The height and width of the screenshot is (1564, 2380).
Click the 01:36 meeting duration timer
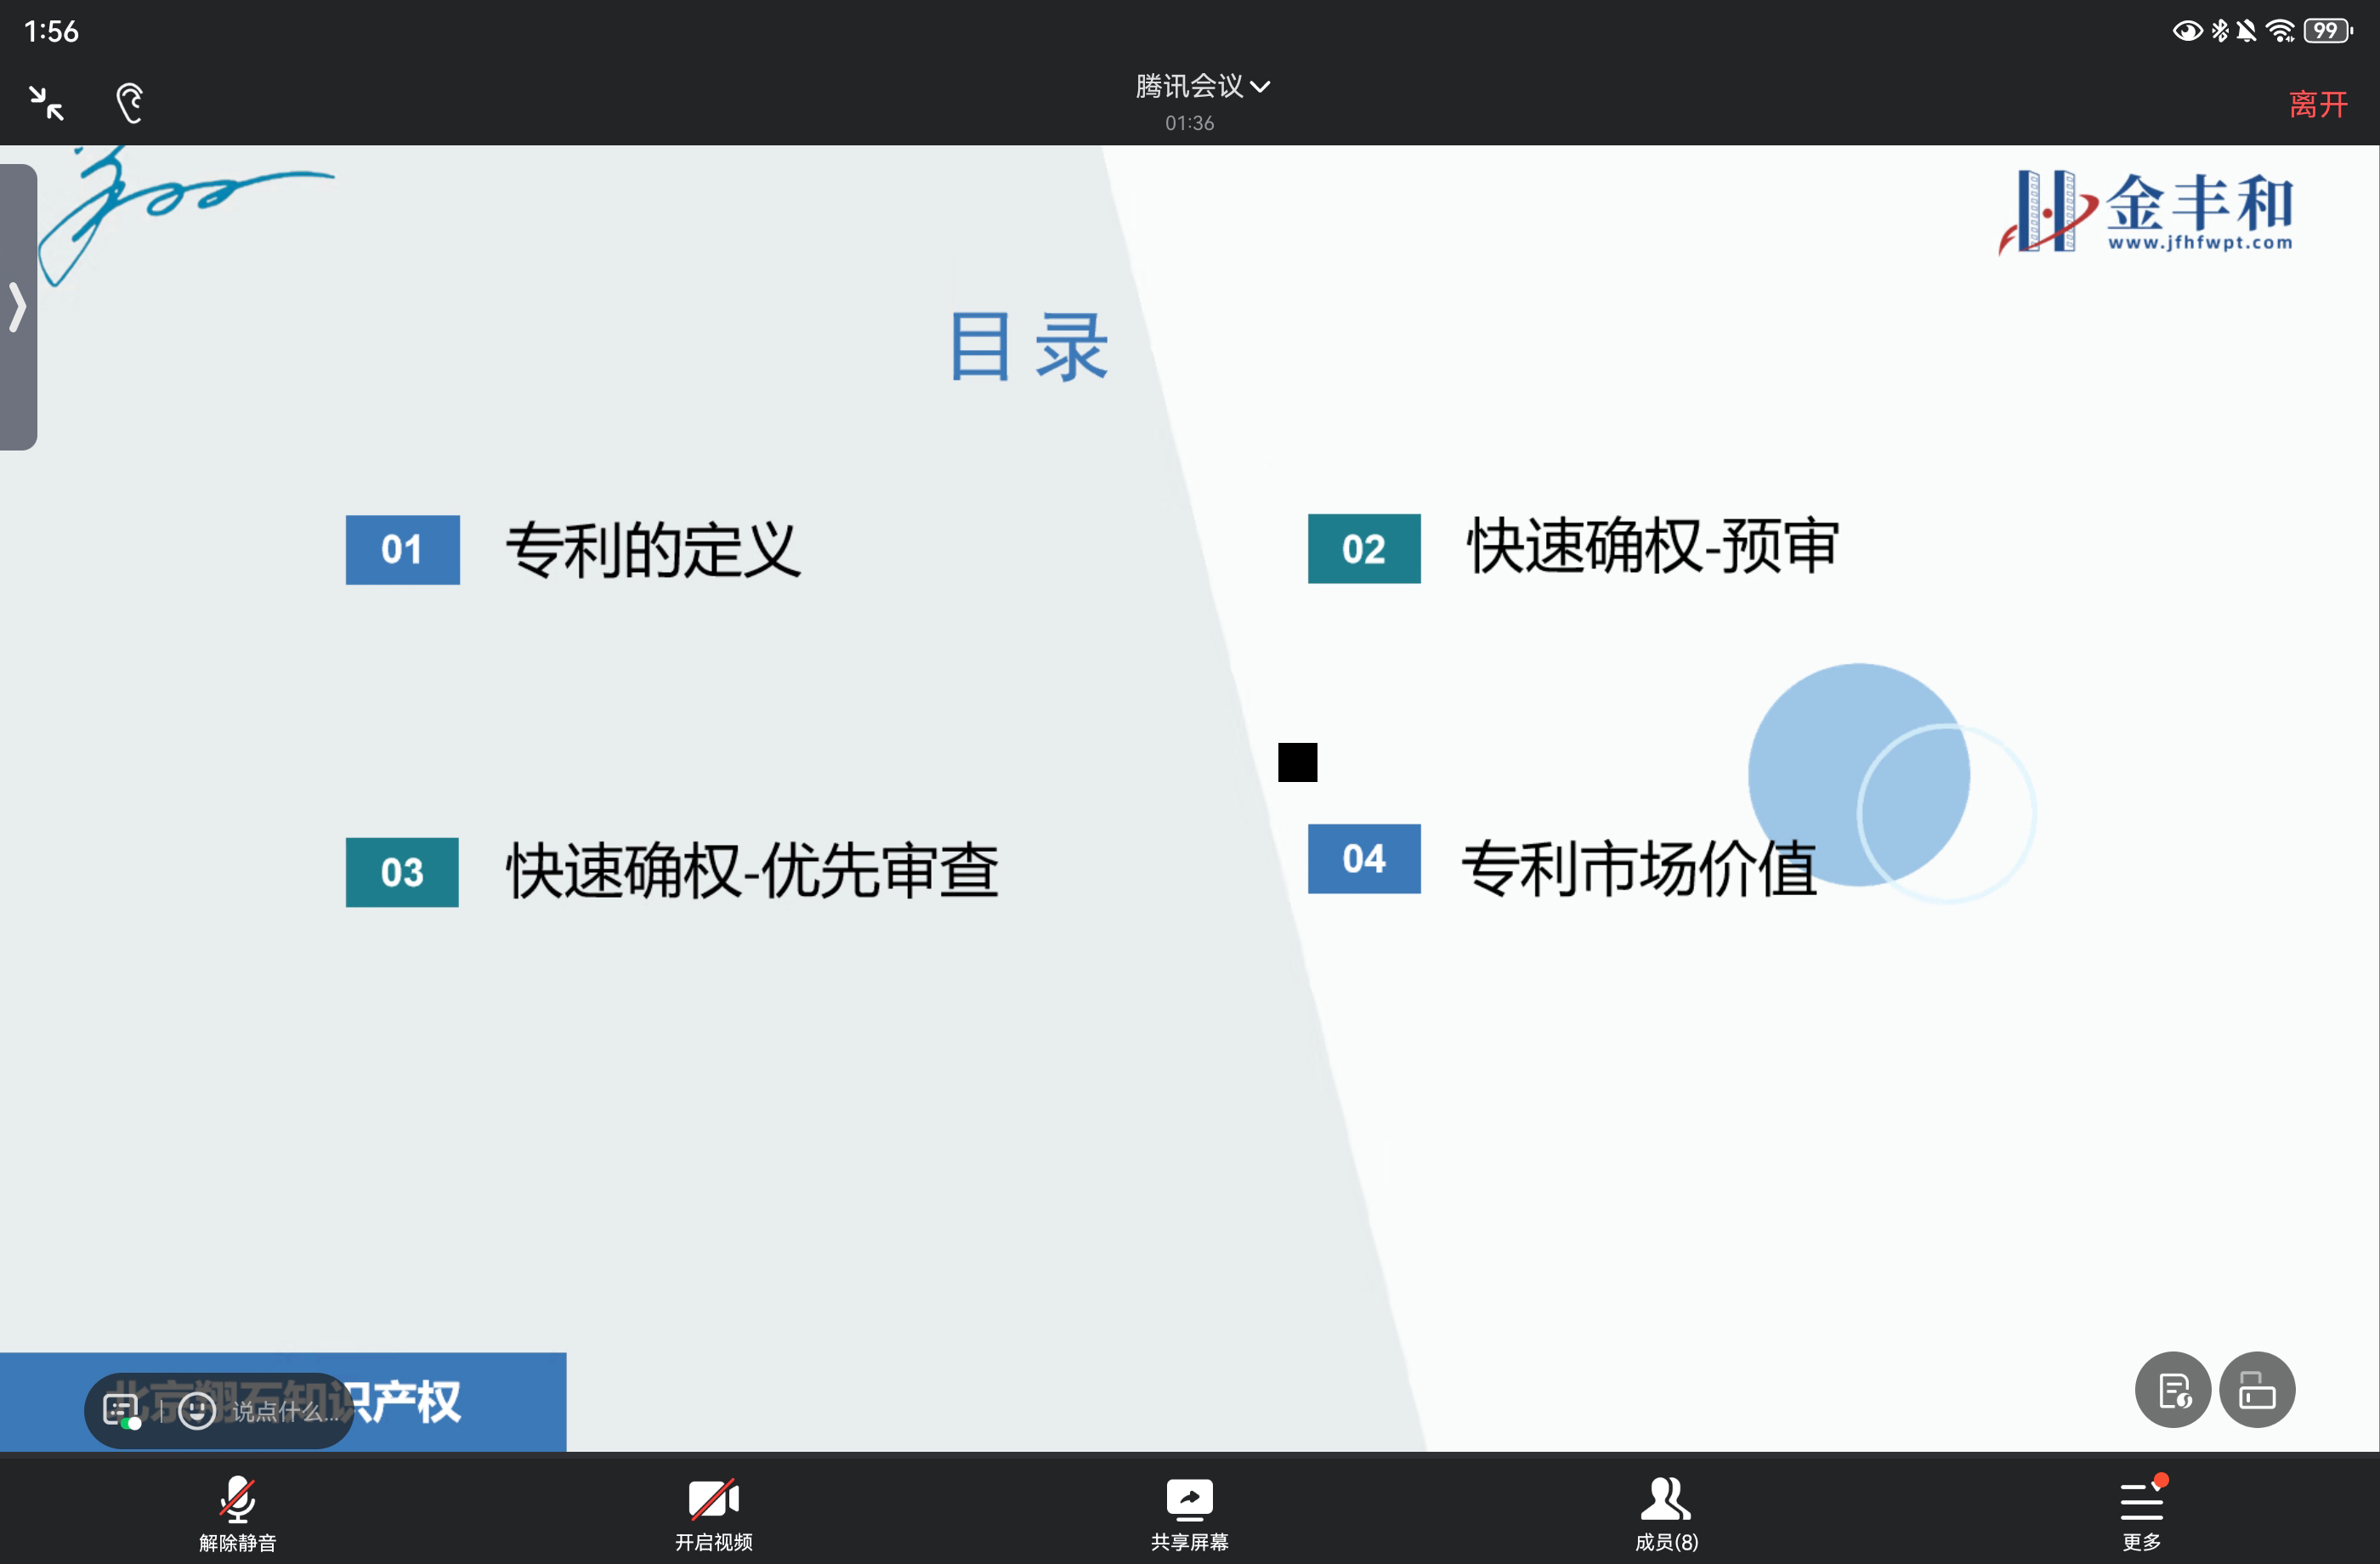pyautogui.click(x=1189, y=123)
